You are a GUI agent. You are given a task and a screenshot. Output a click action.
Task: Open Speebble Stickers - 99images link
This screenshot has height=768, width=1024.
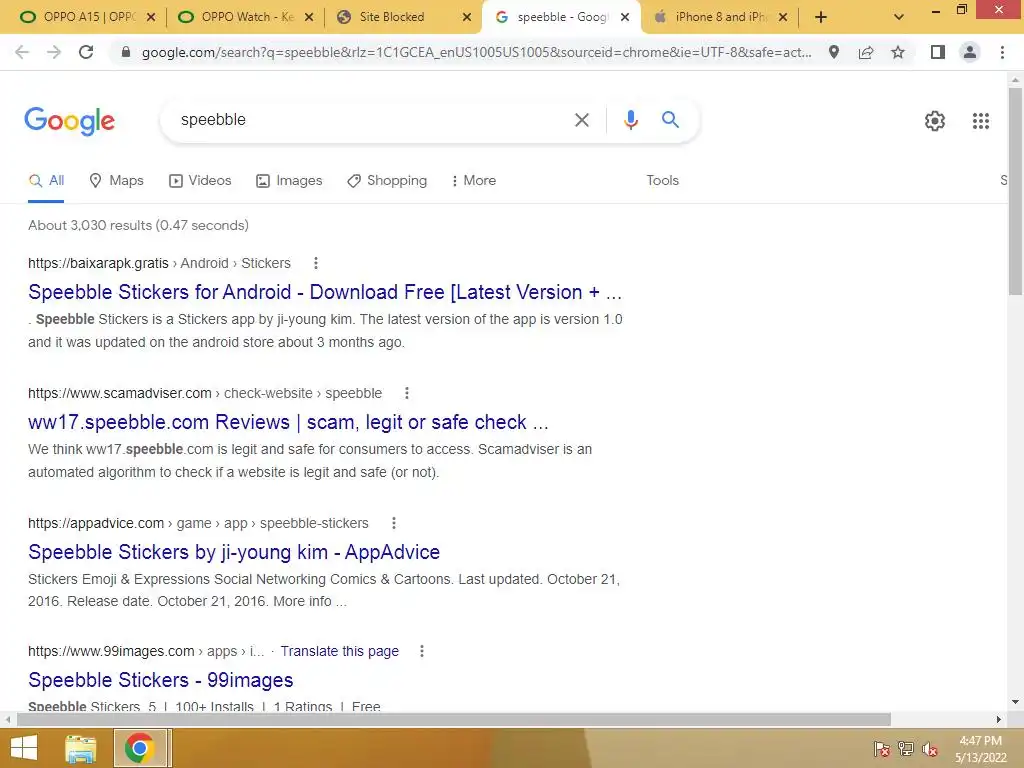(161, 680)
